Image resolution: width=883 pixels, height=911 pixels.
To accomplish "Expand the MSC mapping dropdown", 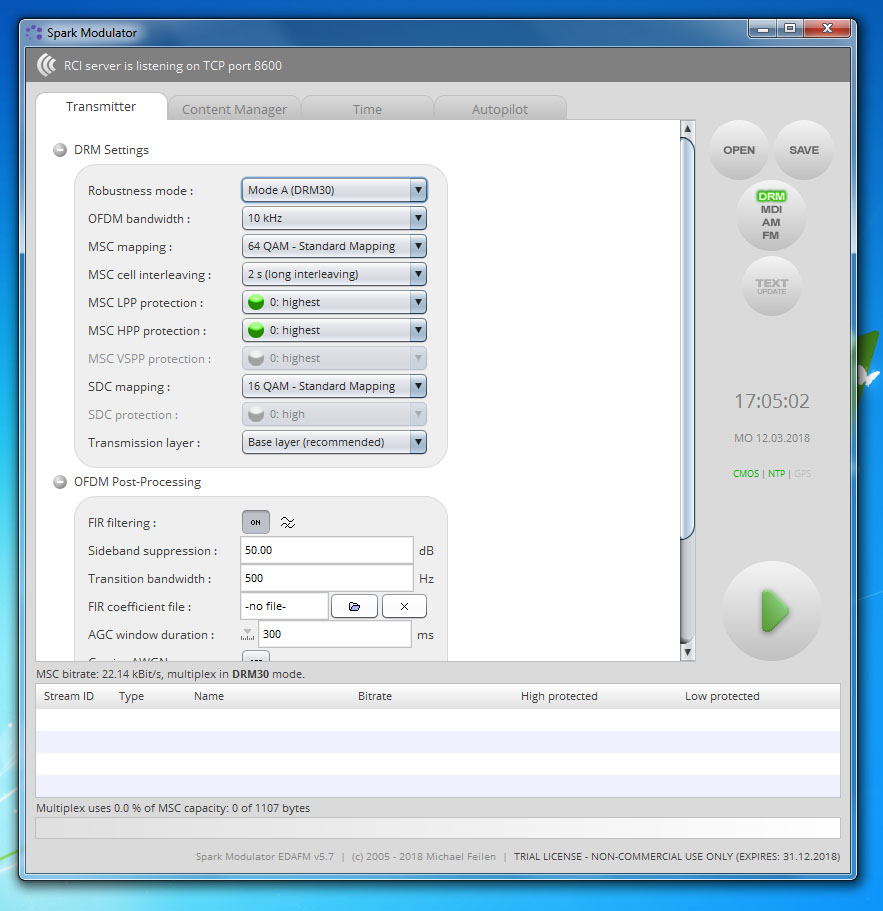I will point(334,246).
